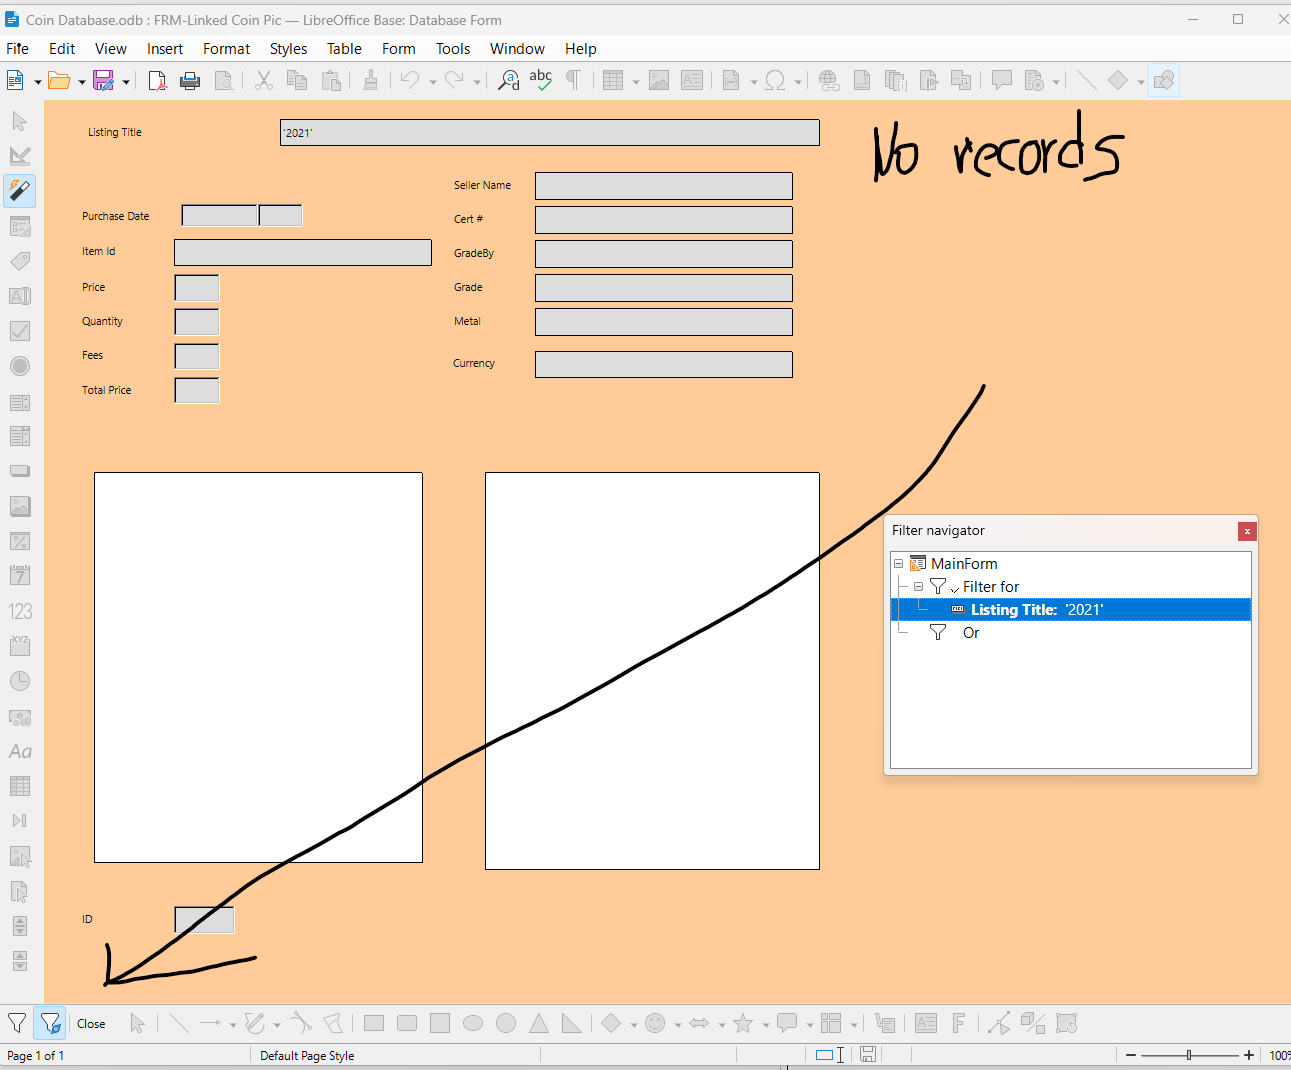The height and width of the screenshot is (1070, 1291).
Task: Click the Spelling check (abc) icon
Action: (x=541, y=81)
